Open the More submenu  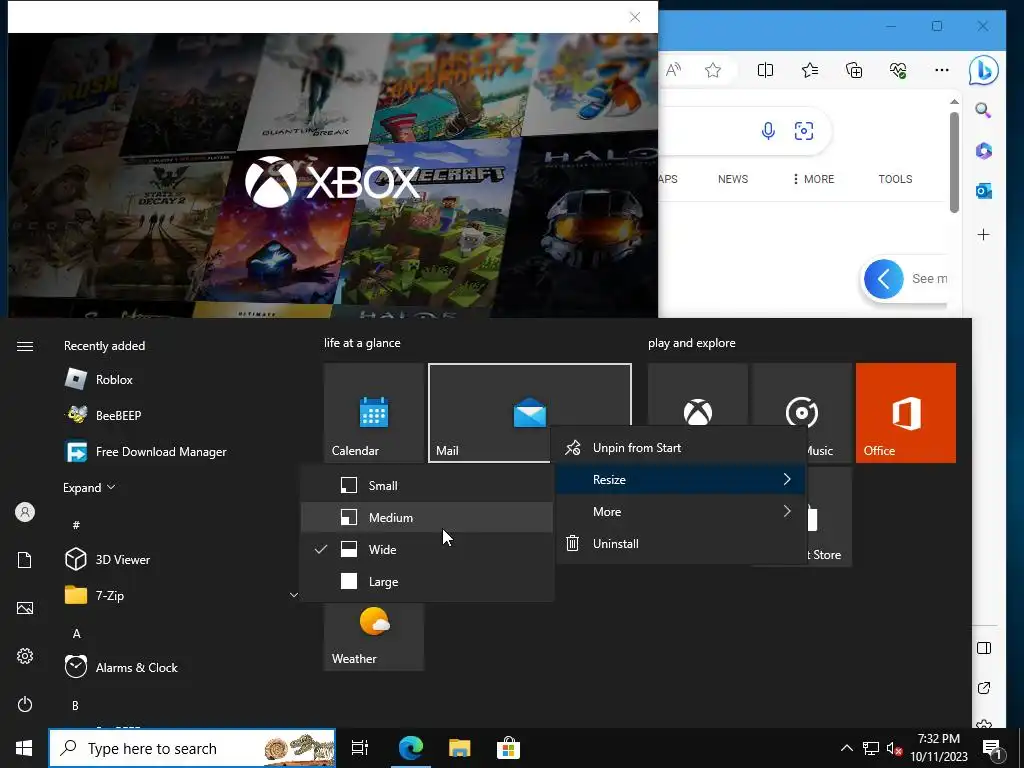(x=681, y=512)
